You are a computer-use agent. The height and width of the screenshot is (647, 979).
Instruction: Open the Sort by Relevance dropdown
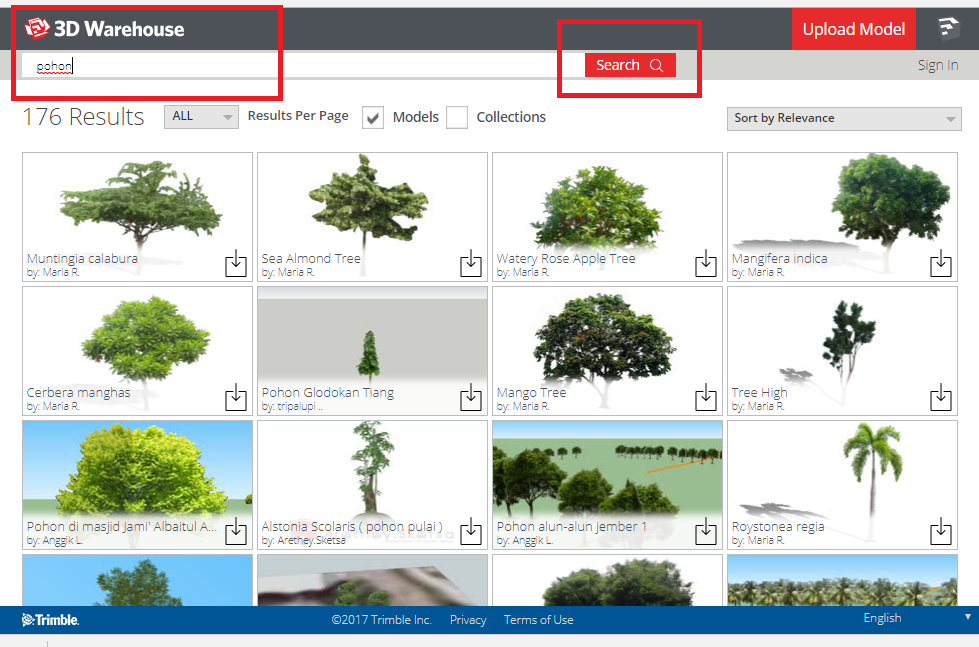click(844, 119)
